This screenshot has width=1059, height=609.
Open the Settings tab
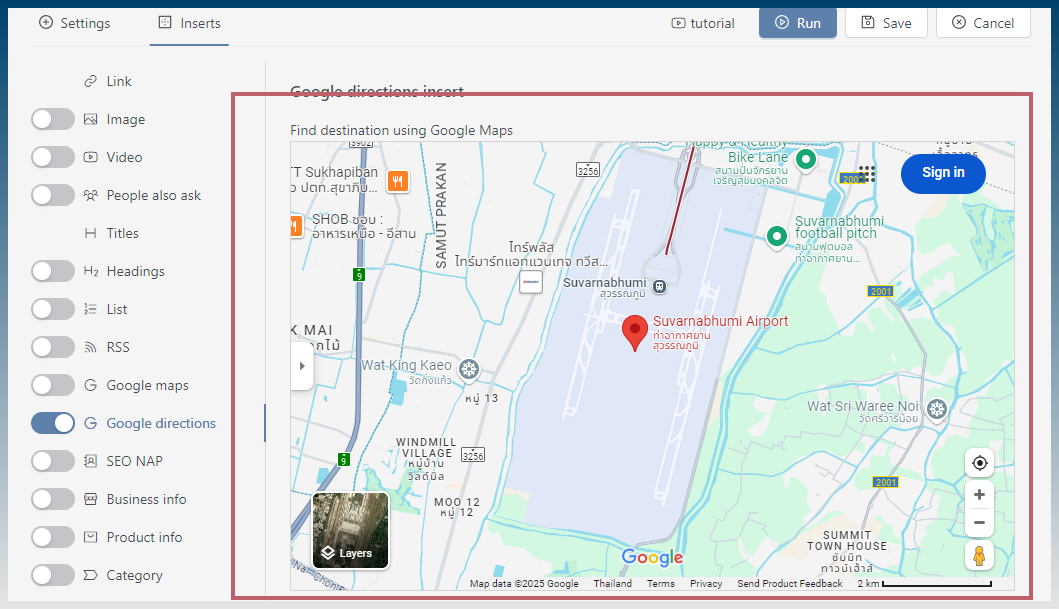[x=74, y=23]
